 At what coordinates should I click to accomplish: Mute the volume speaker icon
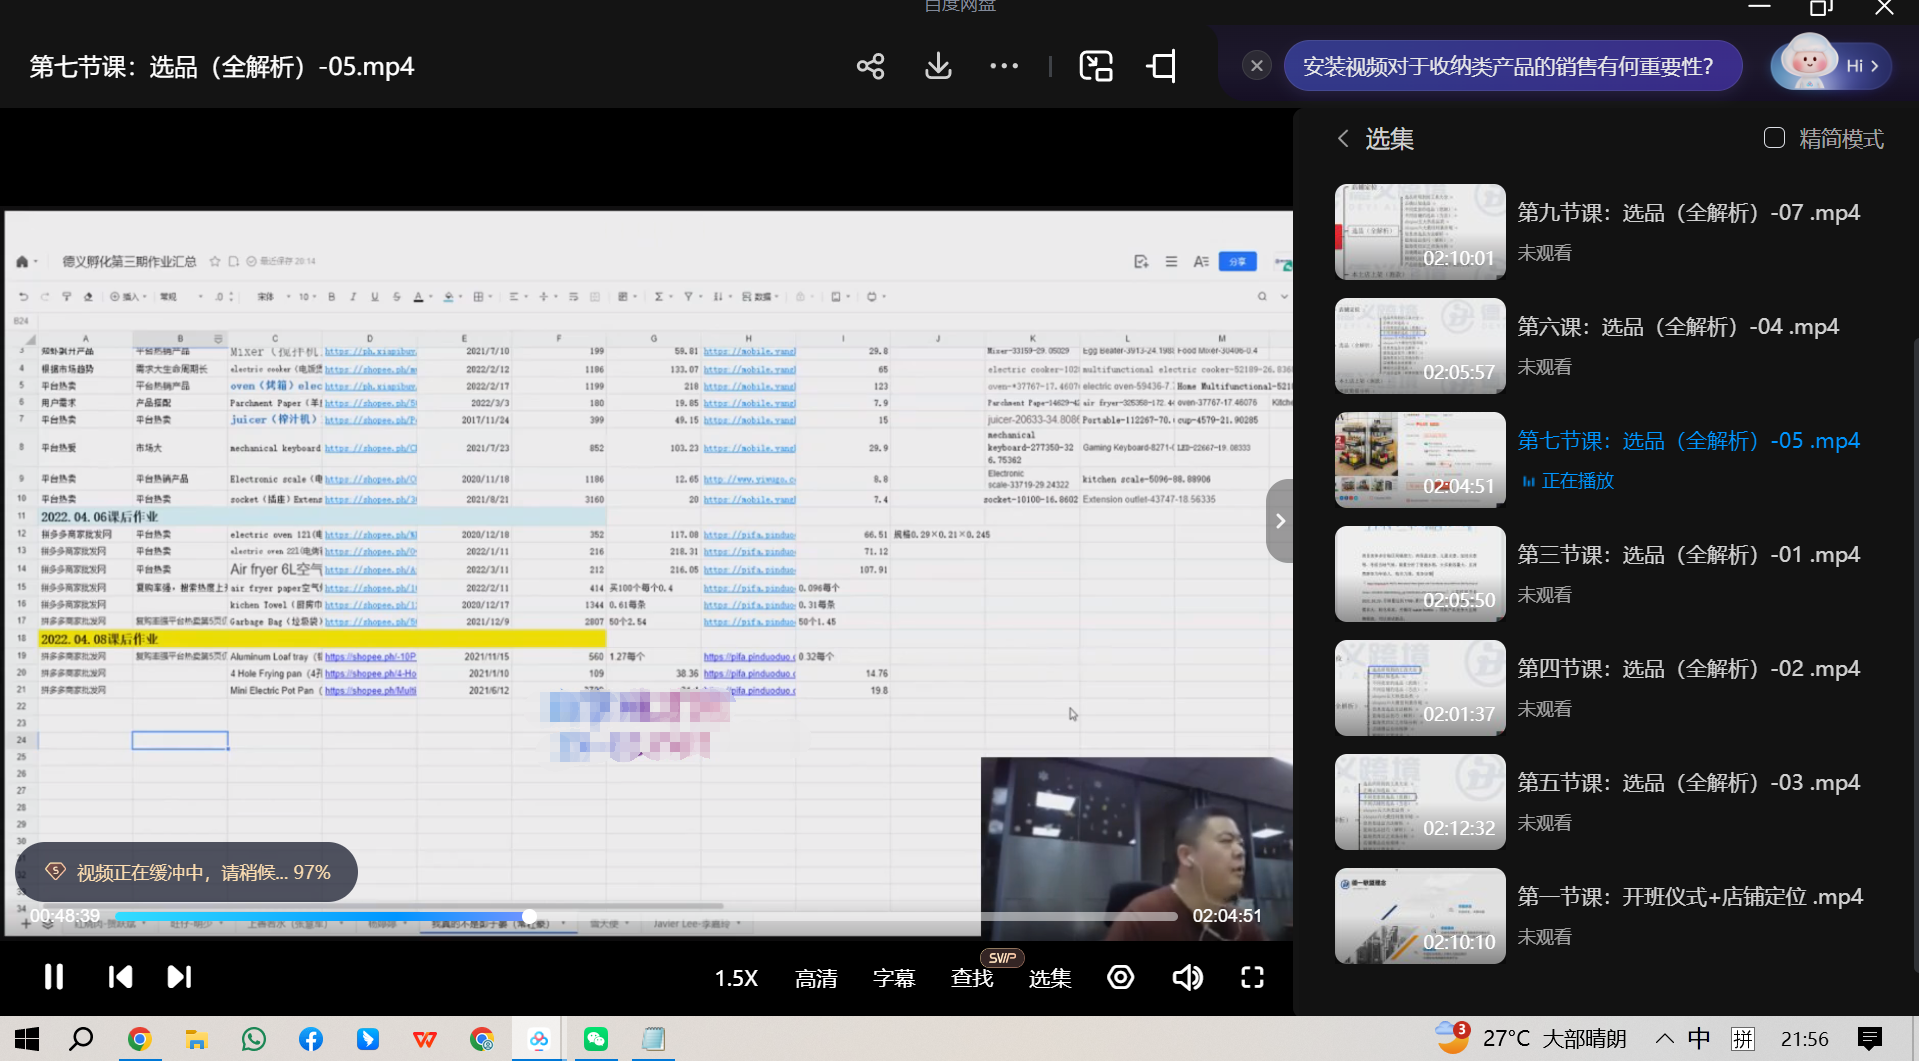point(1187,977)
